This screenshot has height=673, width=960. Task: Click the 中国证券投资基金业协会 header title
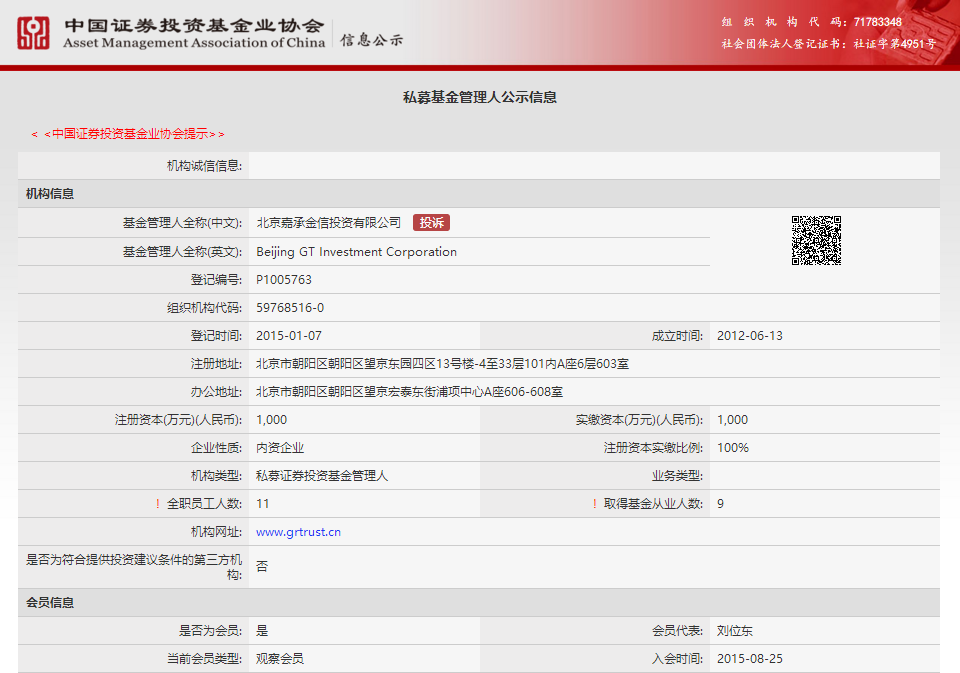click(194, 26)
